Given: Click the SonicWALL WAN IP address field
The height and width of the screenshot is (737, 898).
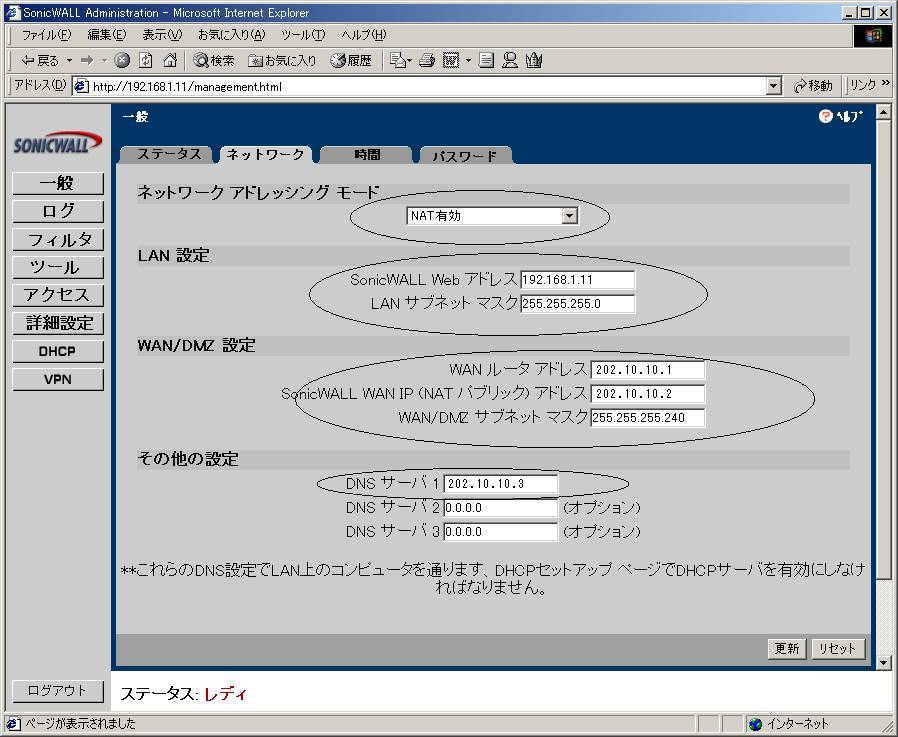Looking at the screenshot, I should 648,393.
